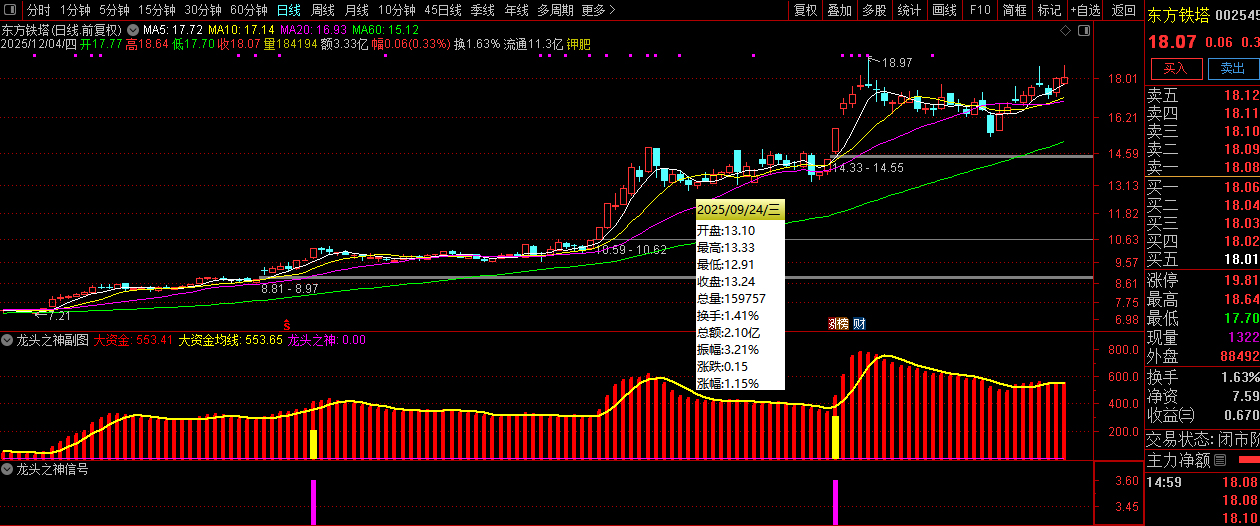1260x526 pixels.
Task: Add stock via +自选 button
Action: 1086,10
